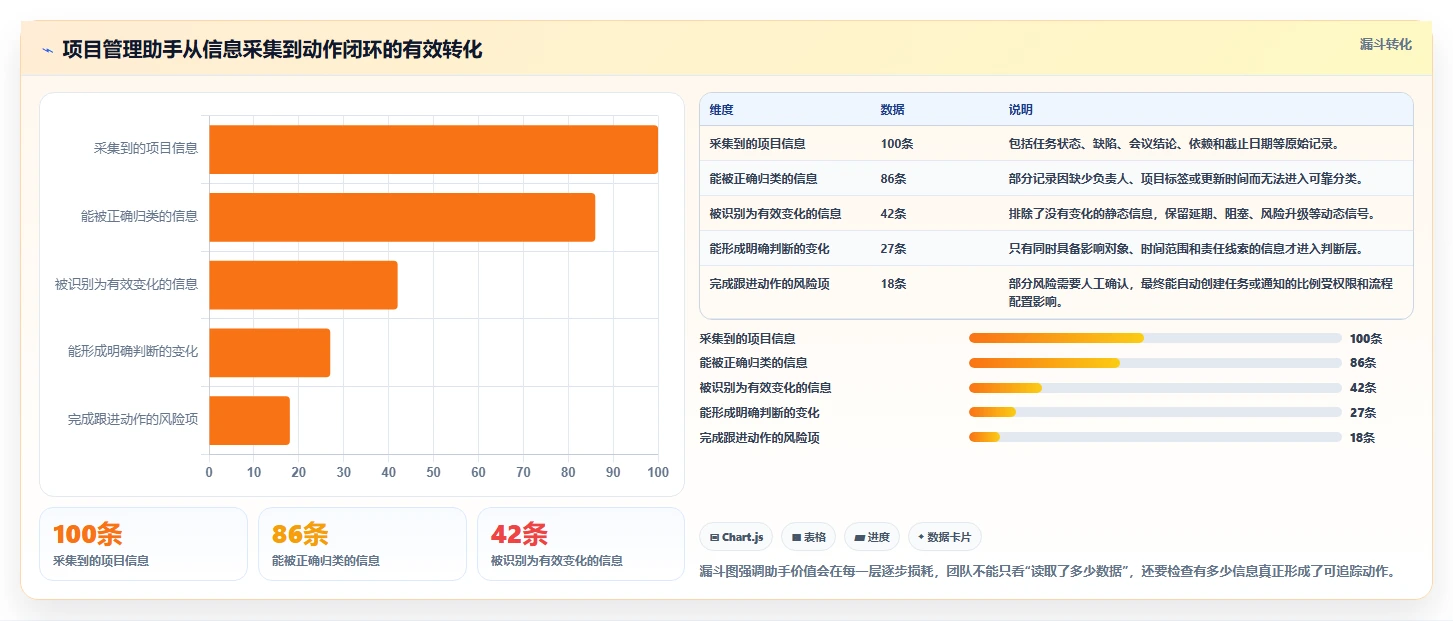This screenshot has width=1453, height=621.
Task: Click the table cell 完成跟进动作的风险项
Action: tap(770, 284)
